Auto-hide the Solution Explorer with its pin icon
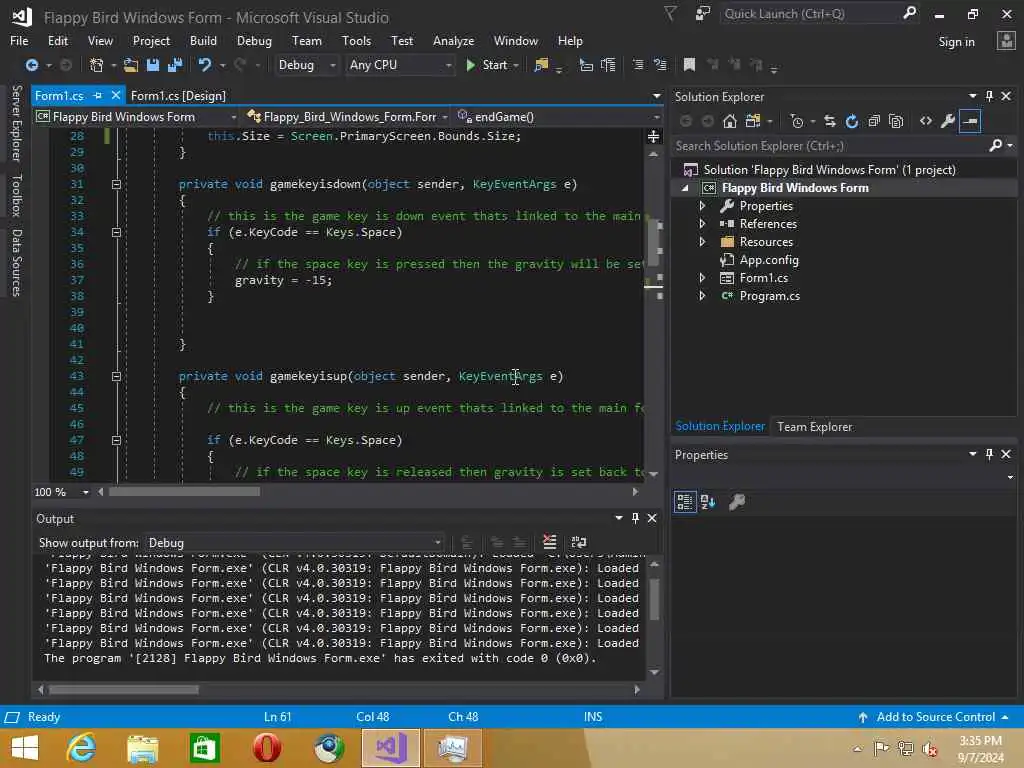This screenshot has height=768, width=1024. click(989, 96)
